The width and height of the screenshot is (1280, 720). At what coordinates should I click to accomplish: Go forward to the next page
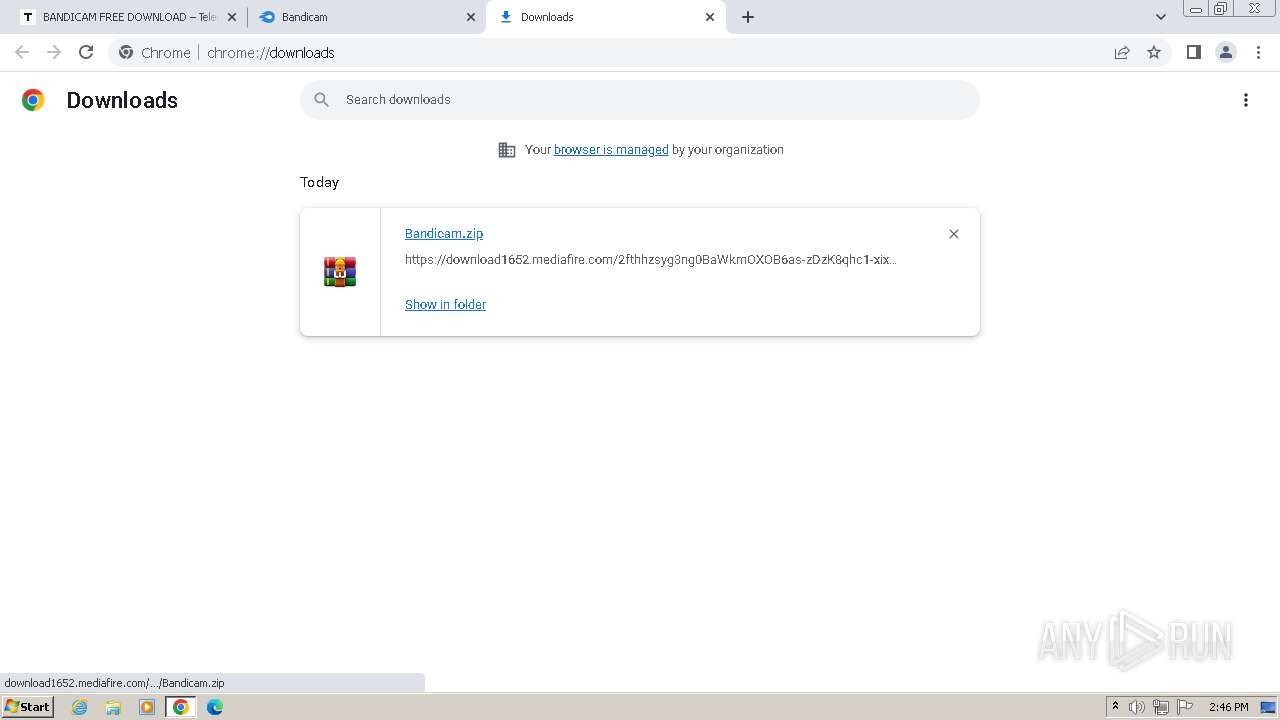click(54, 52)
